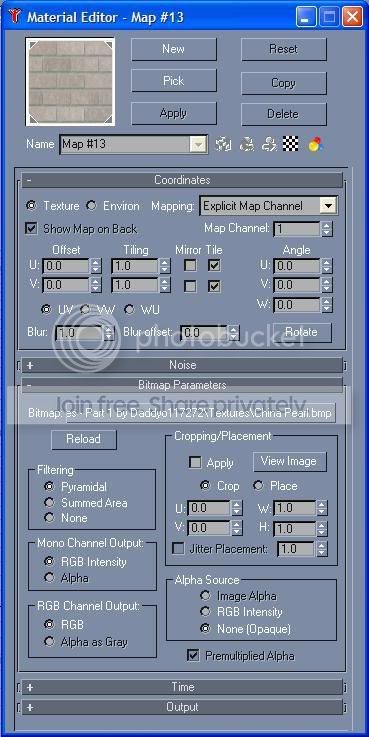Screen dimensions: 369x737
Task: Click the Bitmap path button China Pearl.bmp
Action: (201, 413)
